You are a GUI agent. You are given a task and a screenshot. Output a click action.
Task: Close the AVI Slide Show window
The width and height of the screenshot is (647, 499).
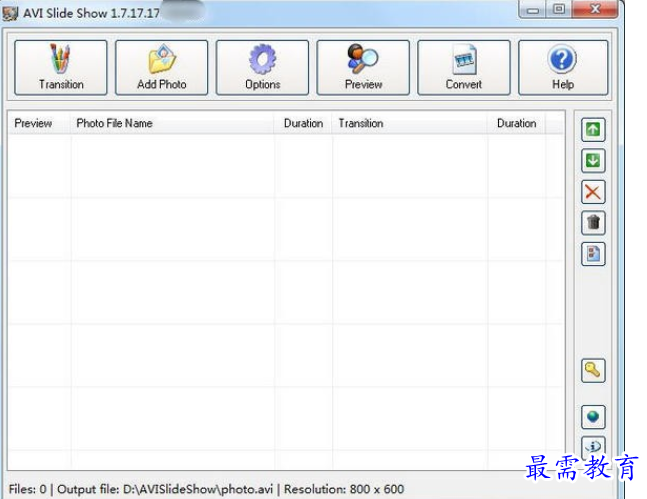[x=595, y=10]
